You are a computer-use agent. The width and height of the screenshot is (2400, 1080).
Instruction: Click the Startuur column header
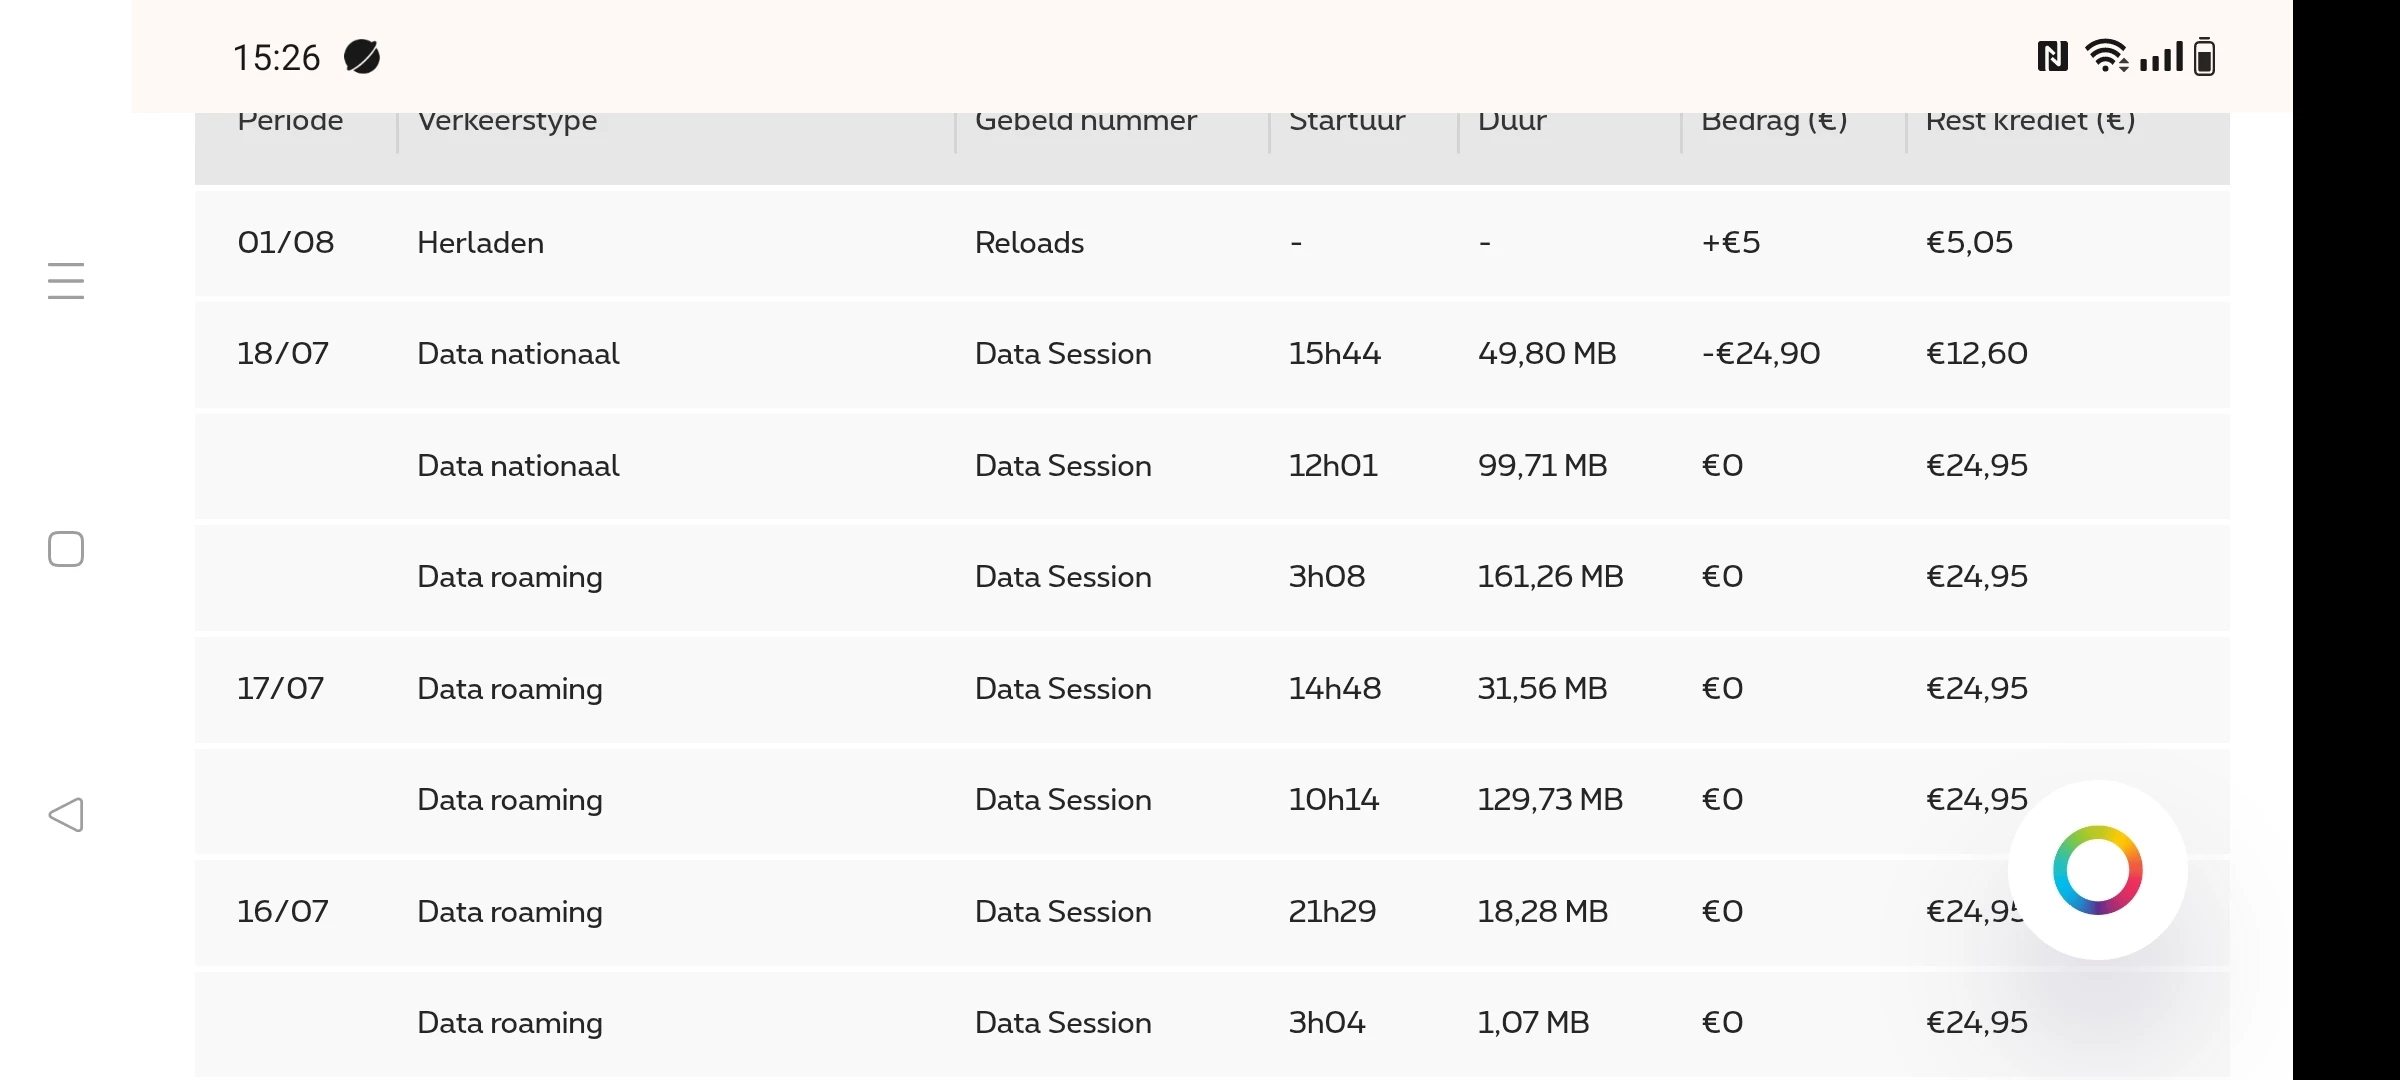[1346, 122]
